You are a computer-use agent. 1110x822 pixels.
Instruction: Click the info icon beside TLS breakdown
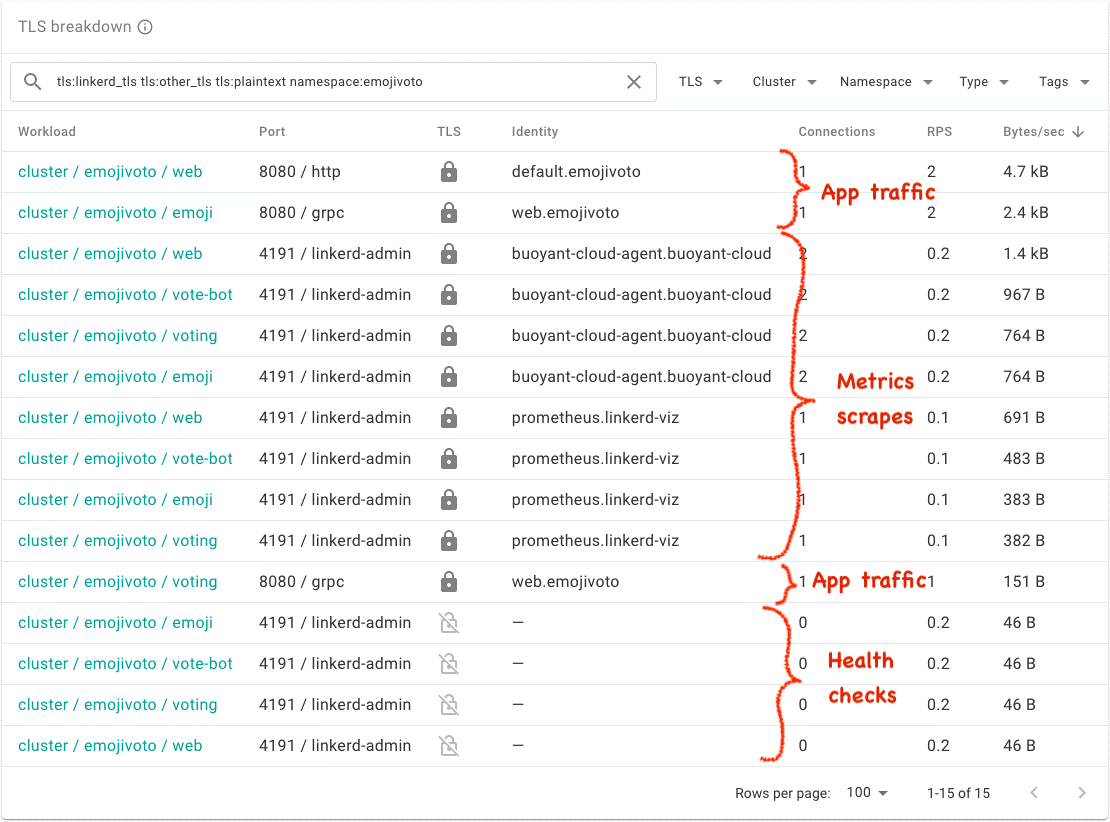point(145,27)
